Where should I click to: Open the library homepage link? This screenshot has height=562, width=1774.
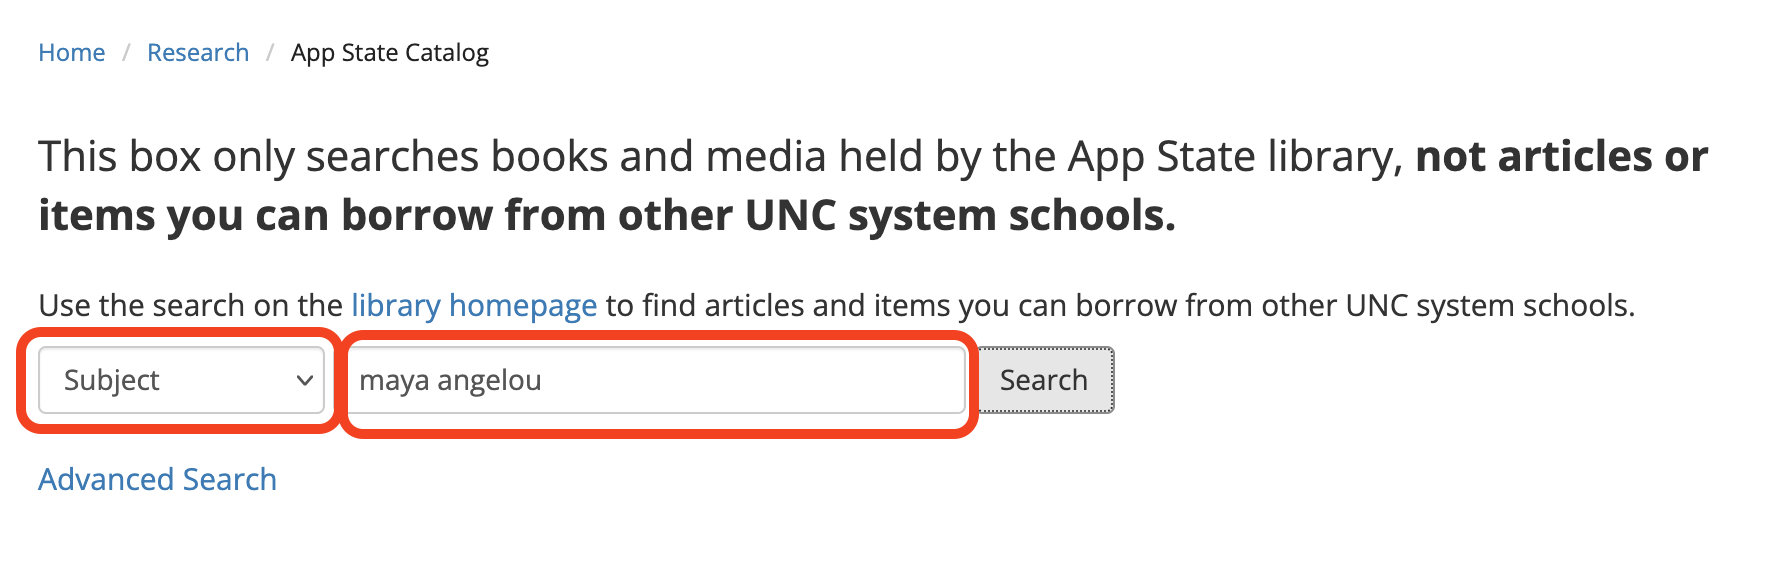474,305
